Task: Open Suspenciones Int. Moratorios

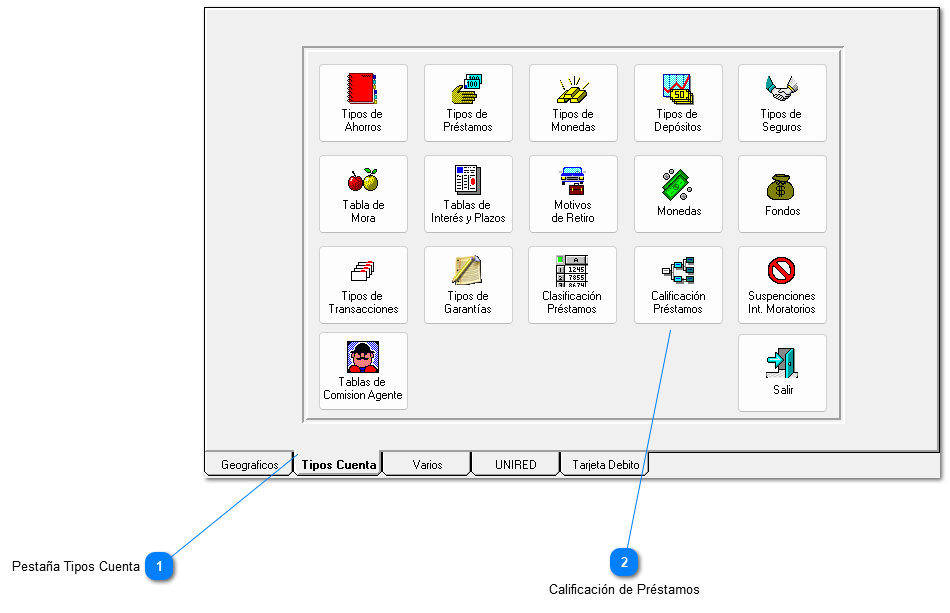Action: tap(782, 285)
